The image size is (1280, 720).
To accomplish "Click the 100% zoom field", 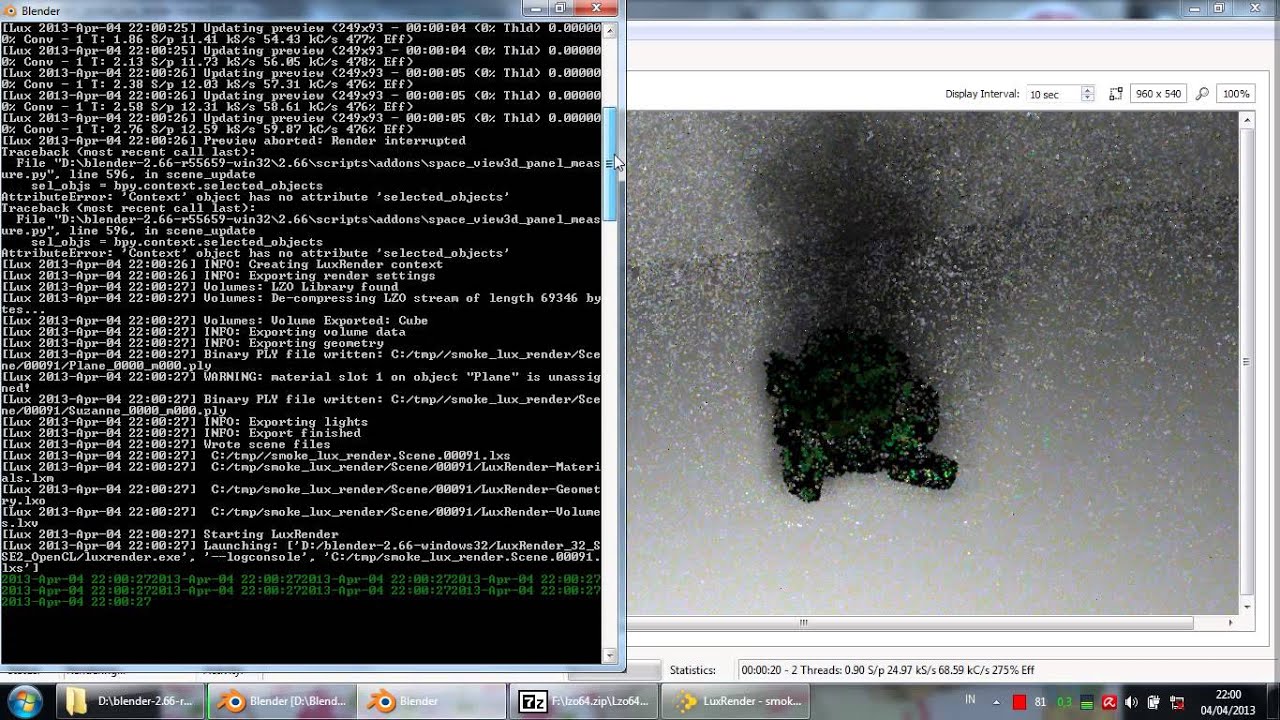I will 1236,94.
